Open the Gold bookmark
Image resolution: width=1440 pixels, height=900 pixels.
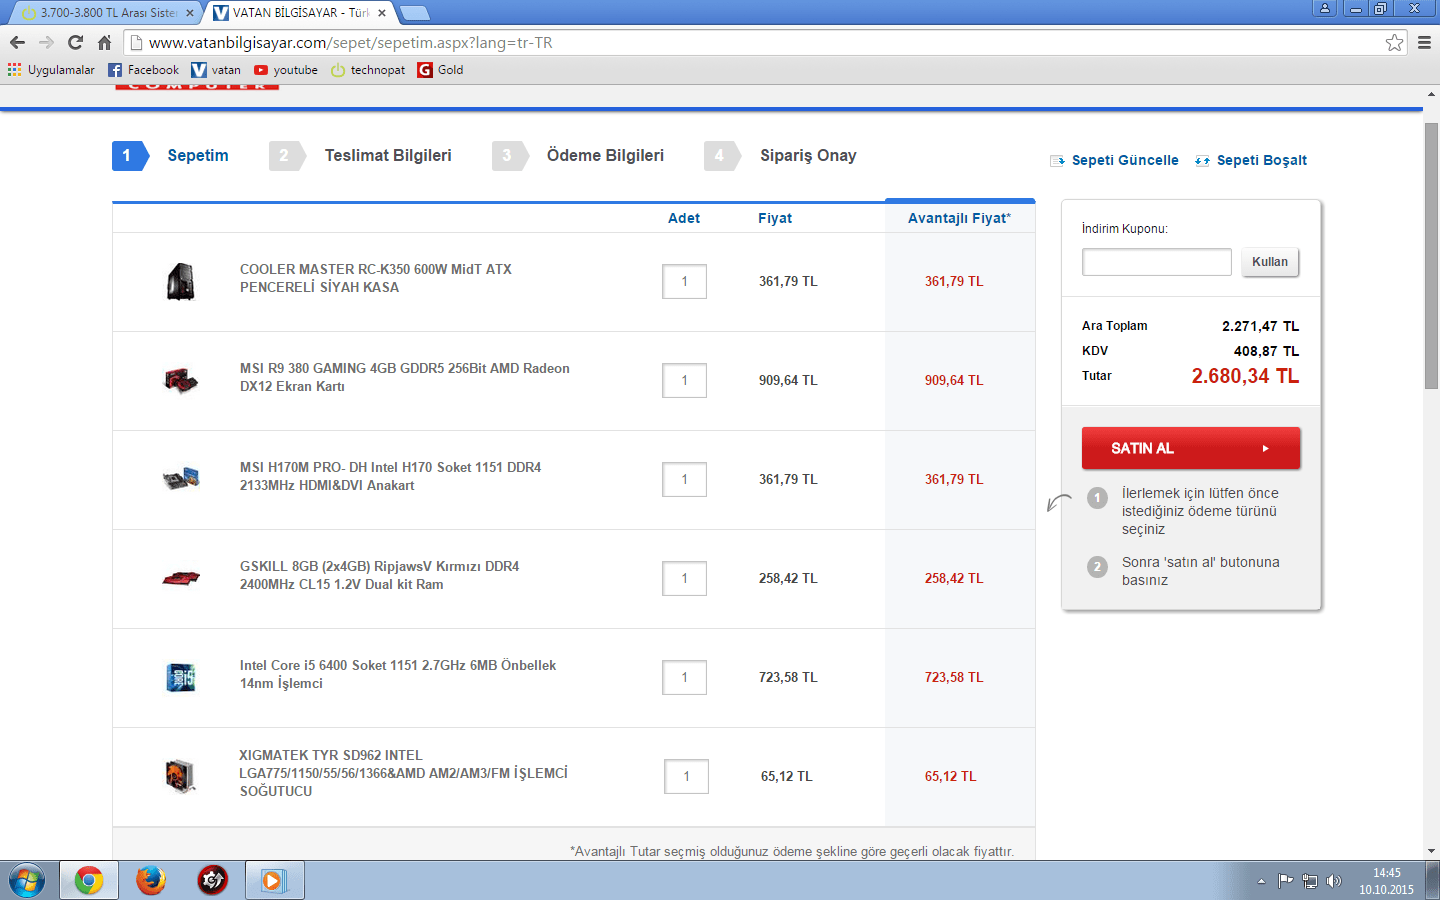[440, 70]
